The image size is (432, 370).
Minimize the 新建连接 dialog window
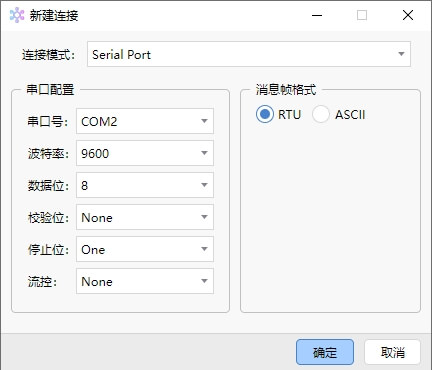tap(317, 15)
